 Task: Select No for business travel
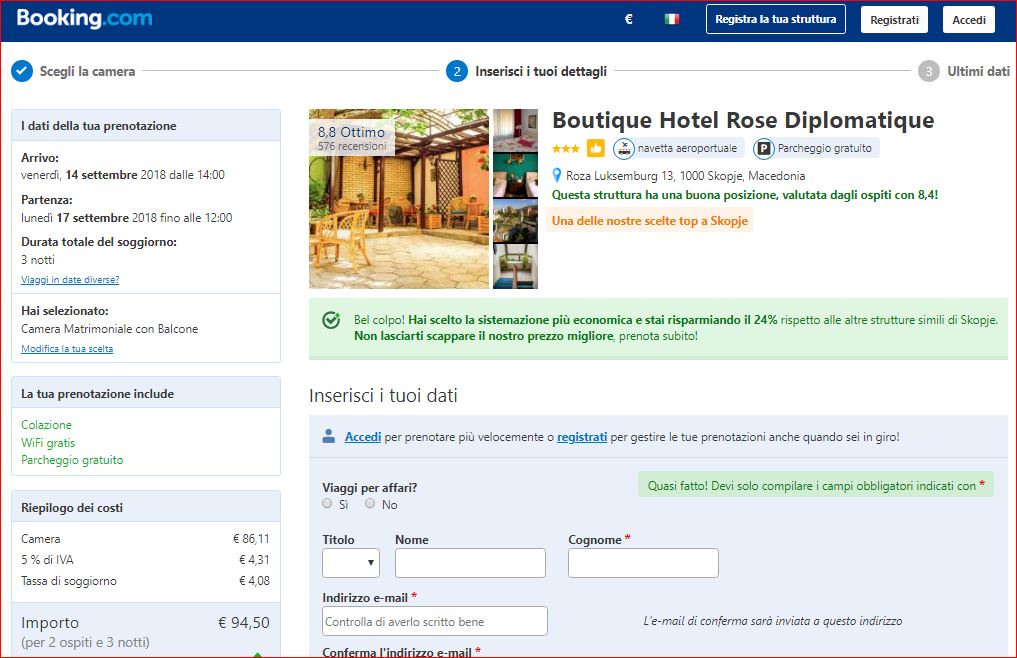click(x=370, y=504)
